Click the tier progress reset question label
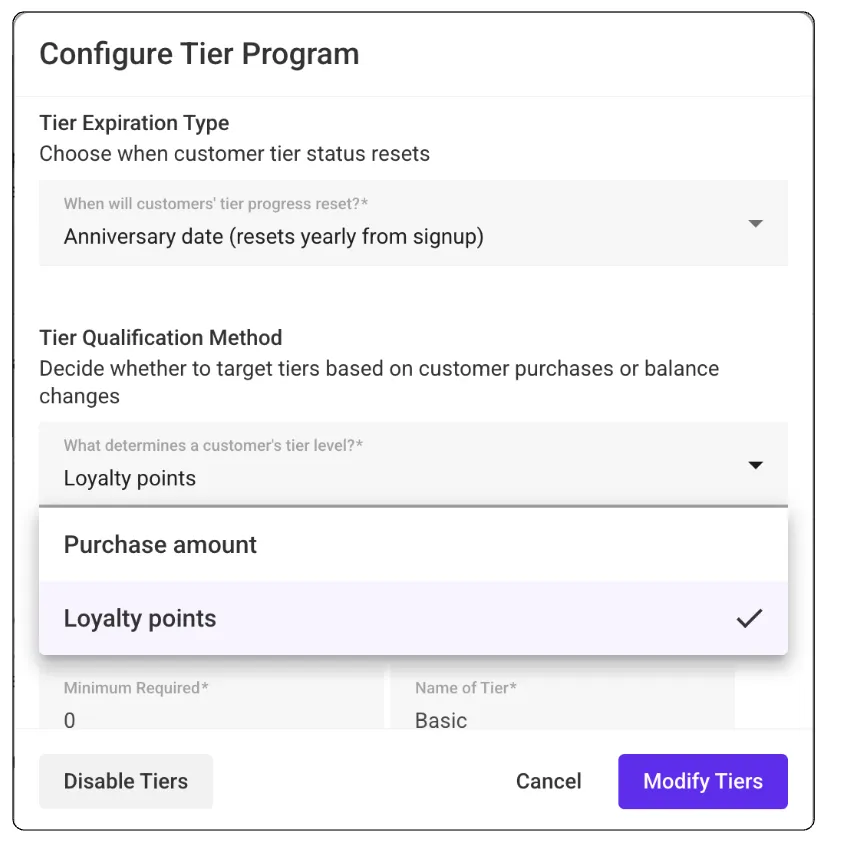The height and width of the screenshot is (850, 850). pyautogui.click(x=215, y=203)
